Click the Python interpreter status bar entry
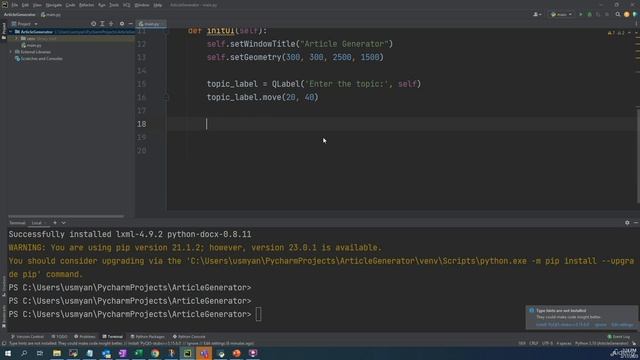This screenshot has height=360, width=640. pyautogui.click(x=601, y=344)
